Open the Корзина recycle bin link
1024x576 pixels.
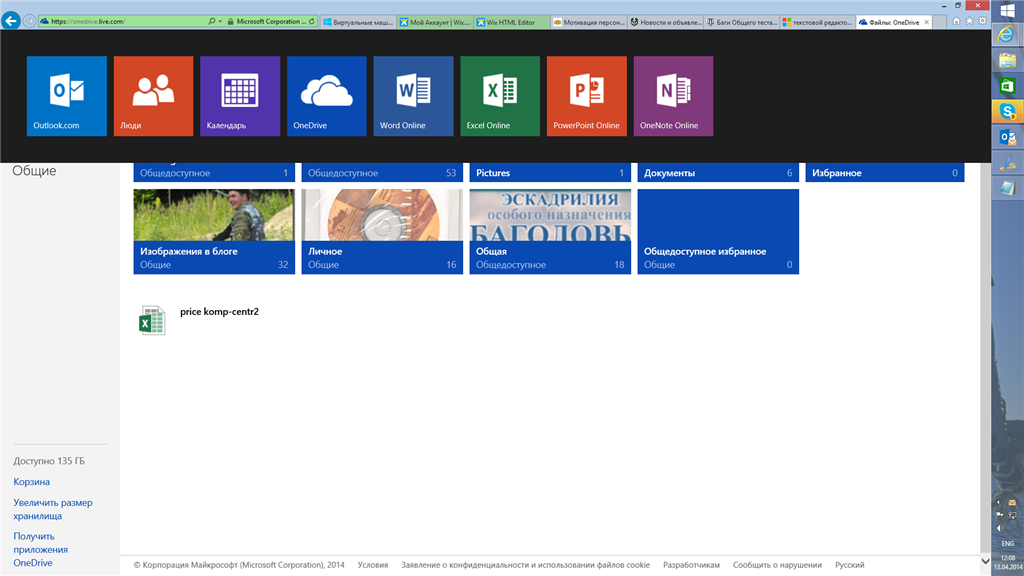31,482
